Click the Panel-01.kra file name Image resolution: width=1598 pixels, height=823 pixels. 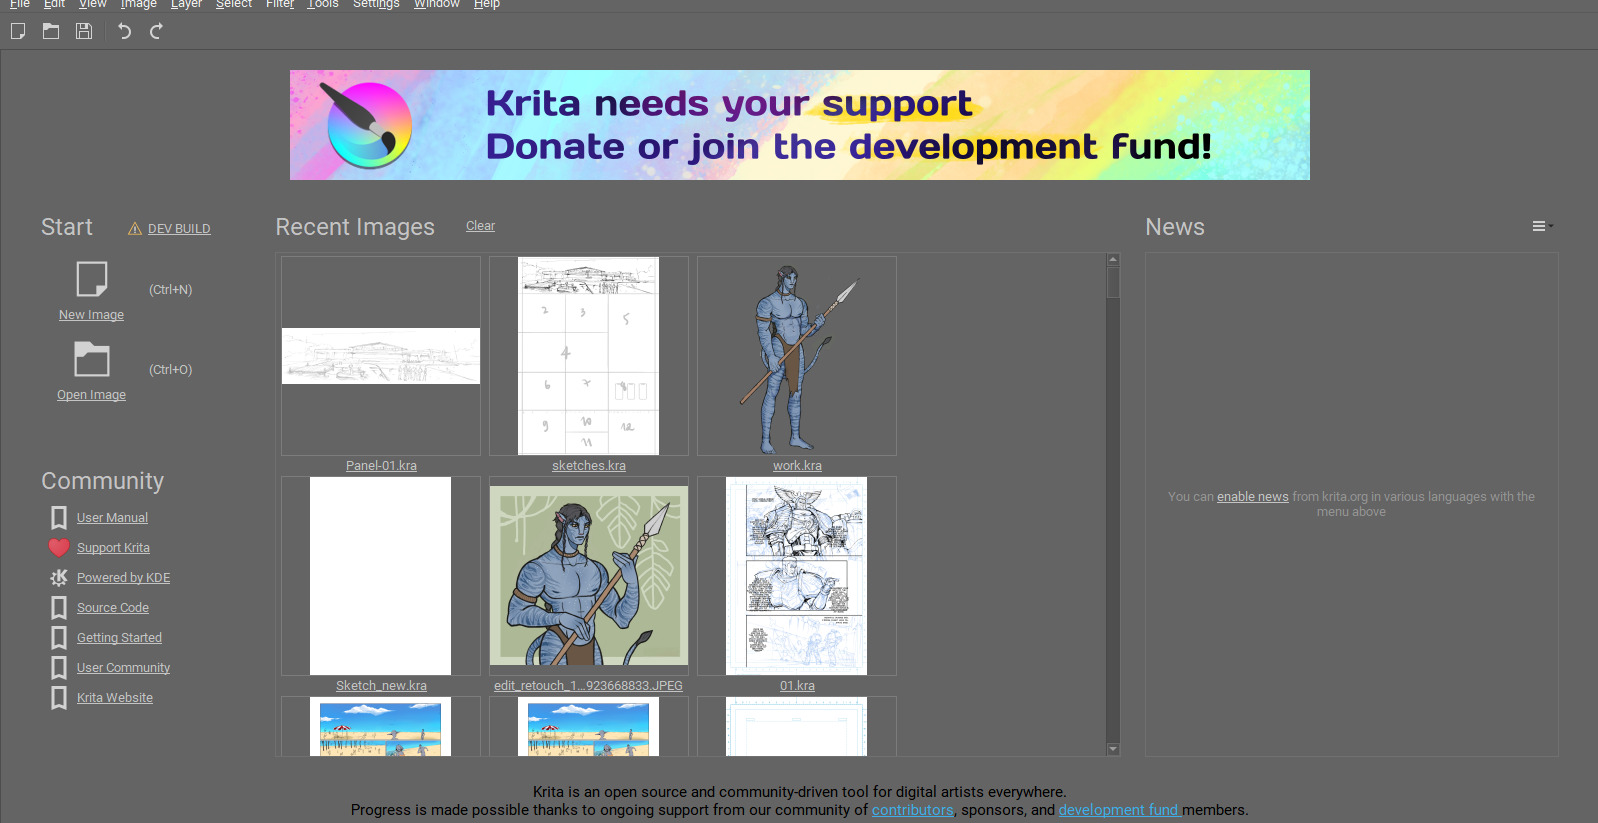(381, 466)
